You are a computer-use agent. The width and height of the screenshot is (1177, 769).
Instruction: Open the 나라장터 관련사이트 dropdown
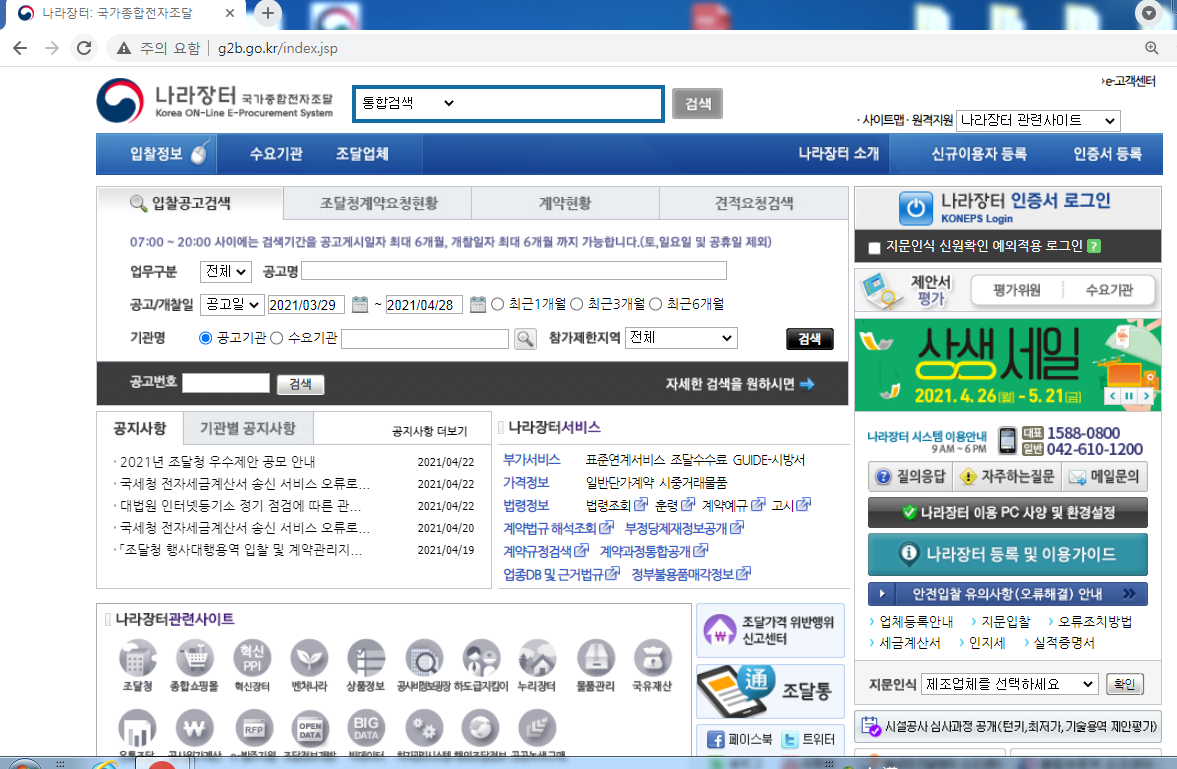[1039, 120]
